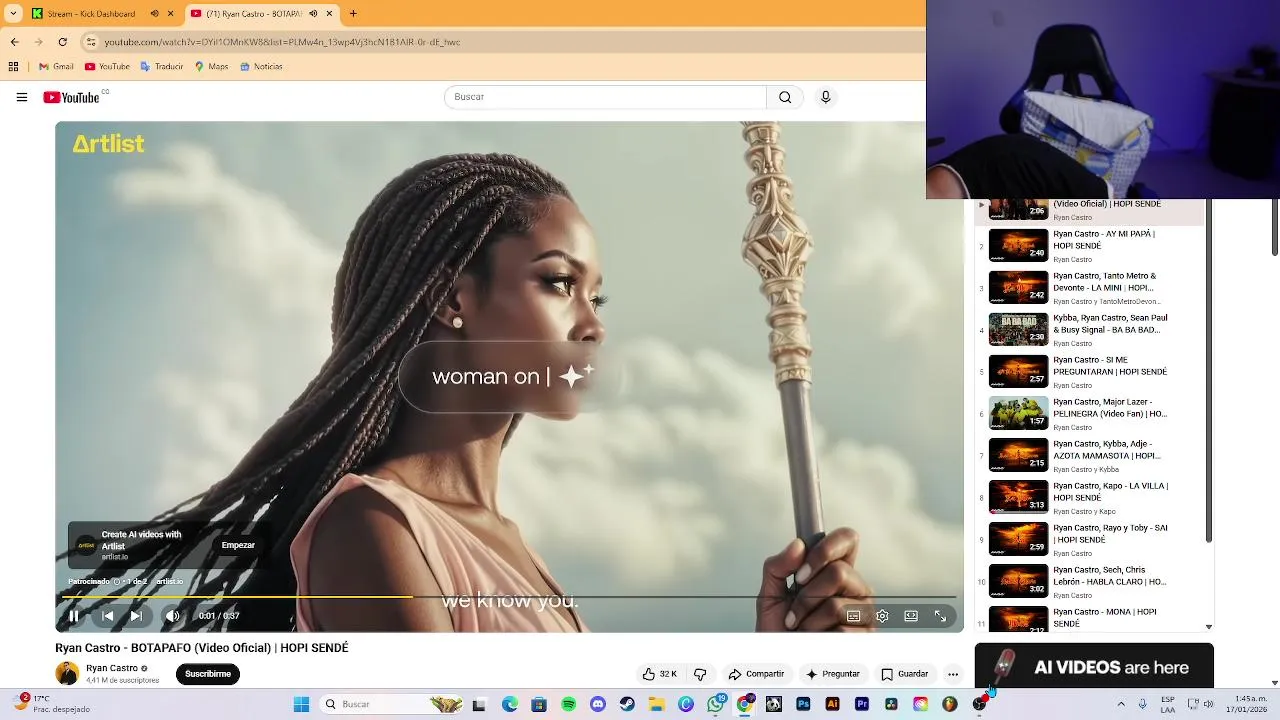
Task: Go forward in browser
Action: coord(38,42)
